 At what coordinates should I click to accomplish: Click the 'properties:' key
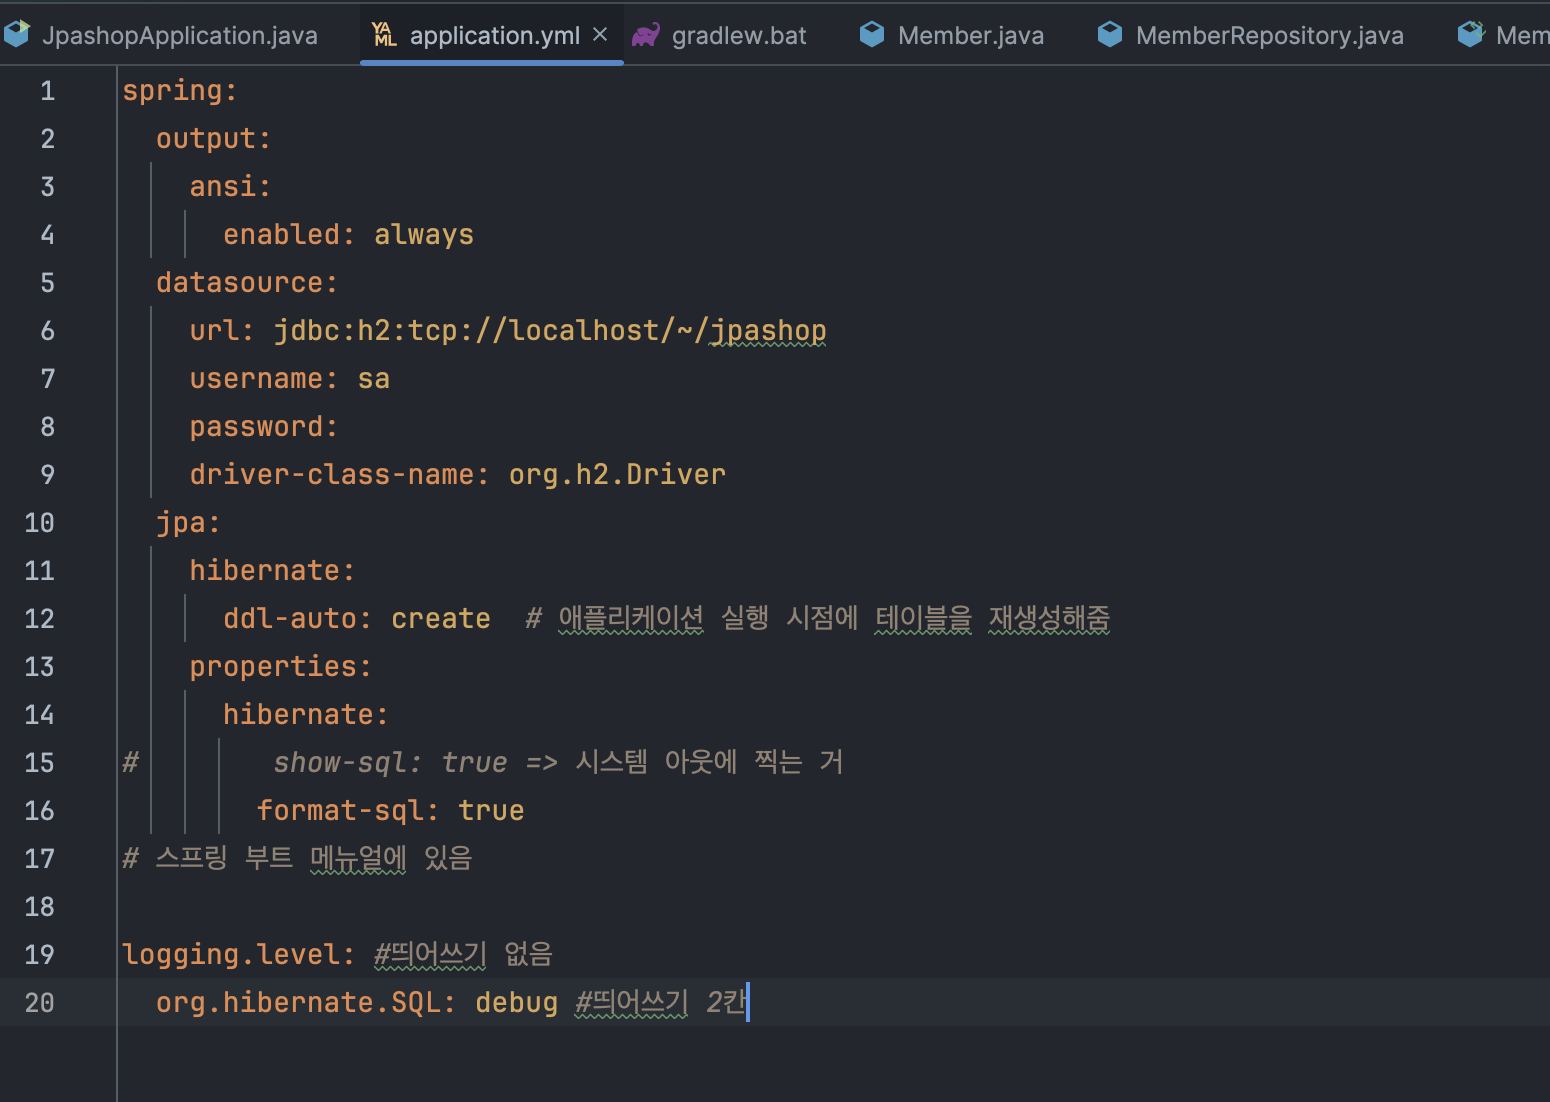click(281, 667)
